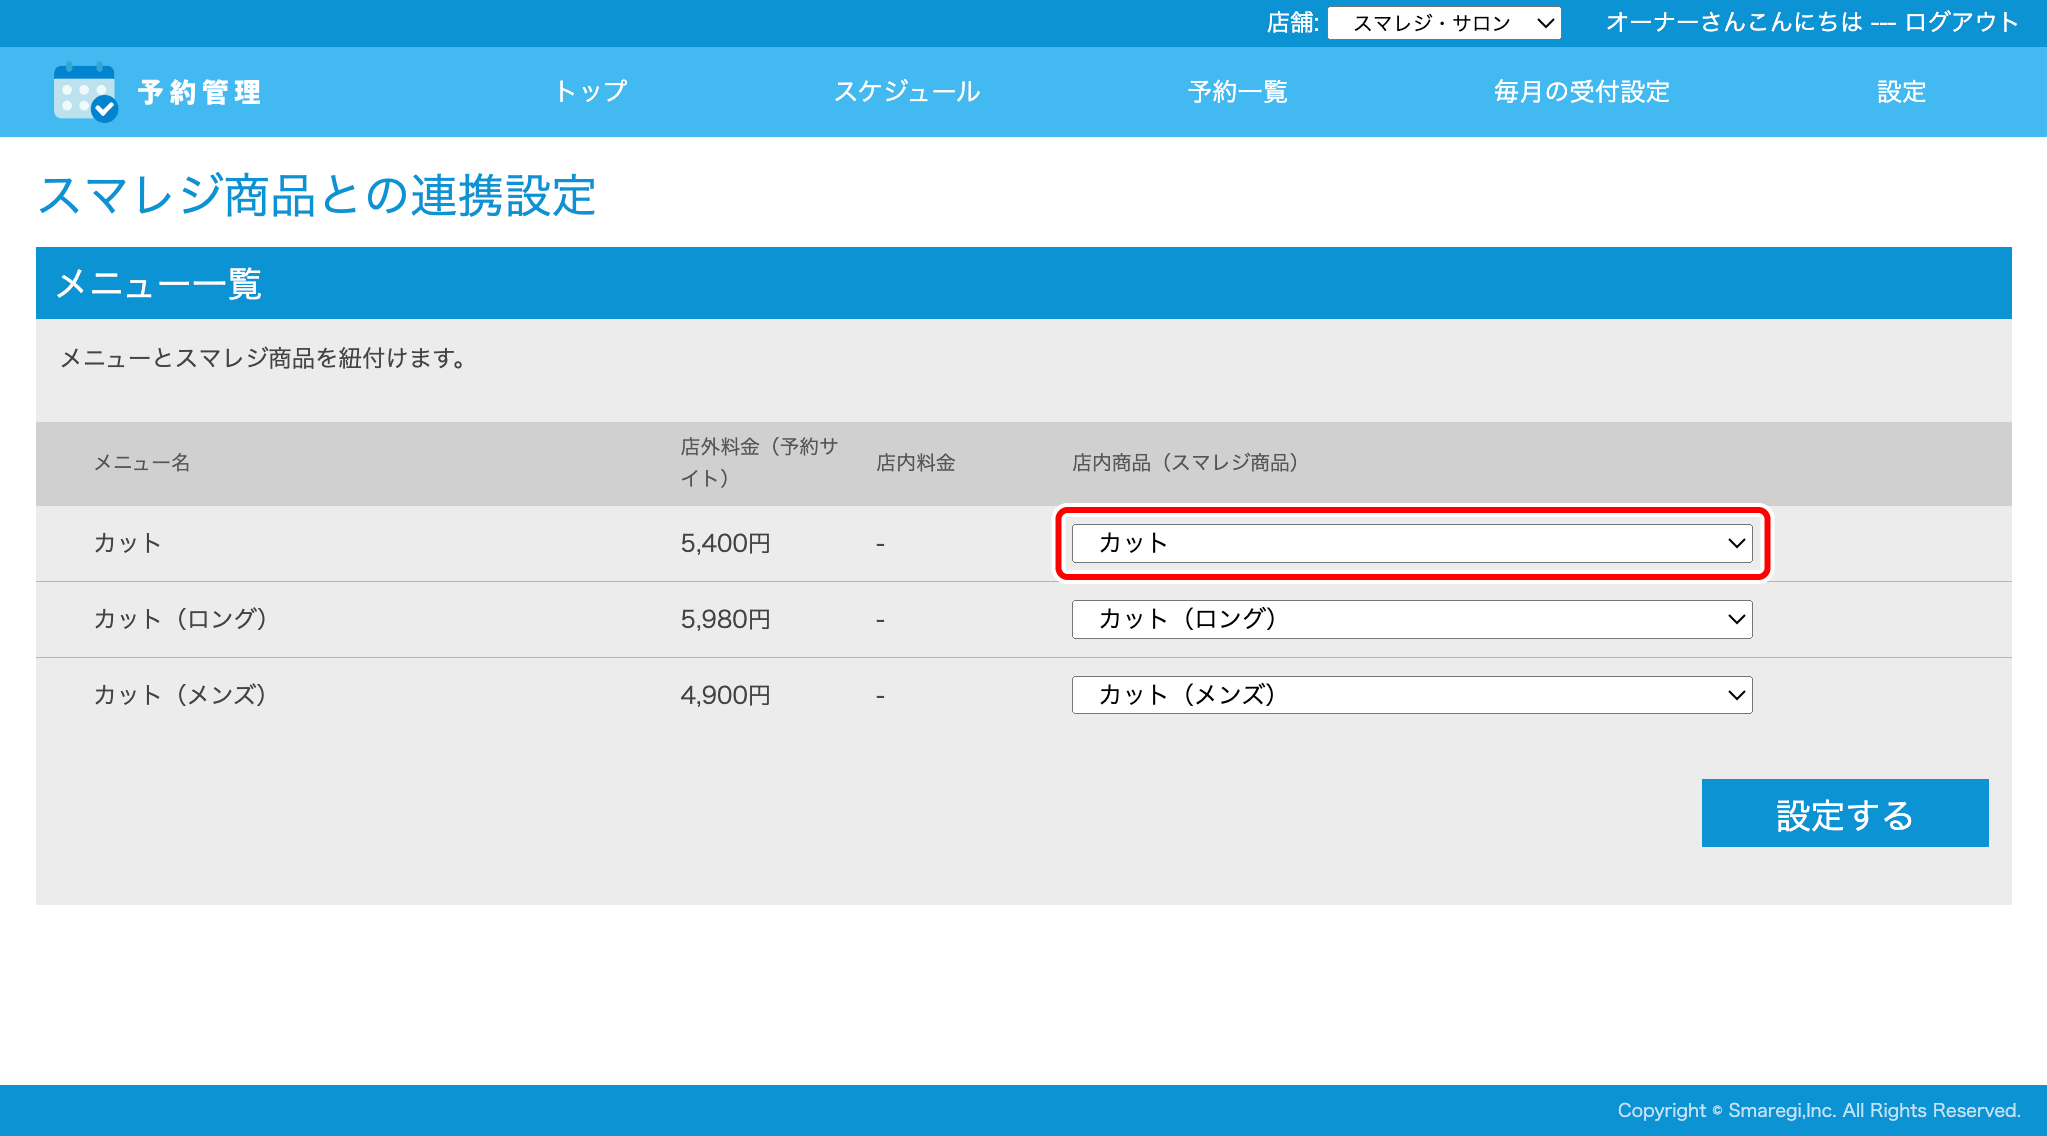Go to スケジュール in navigation
Screen dimensions: 2047x1136
pos(907,92)
